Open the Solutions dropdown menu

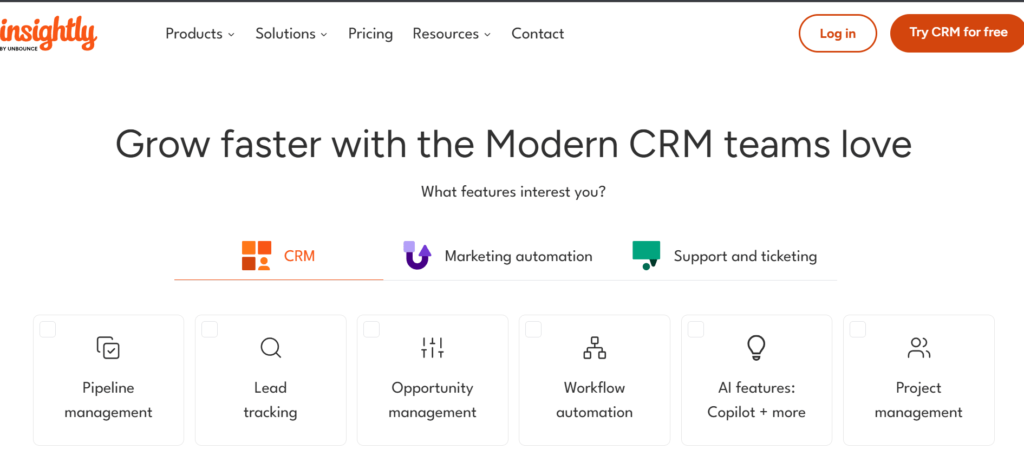(x=291, y=34)
